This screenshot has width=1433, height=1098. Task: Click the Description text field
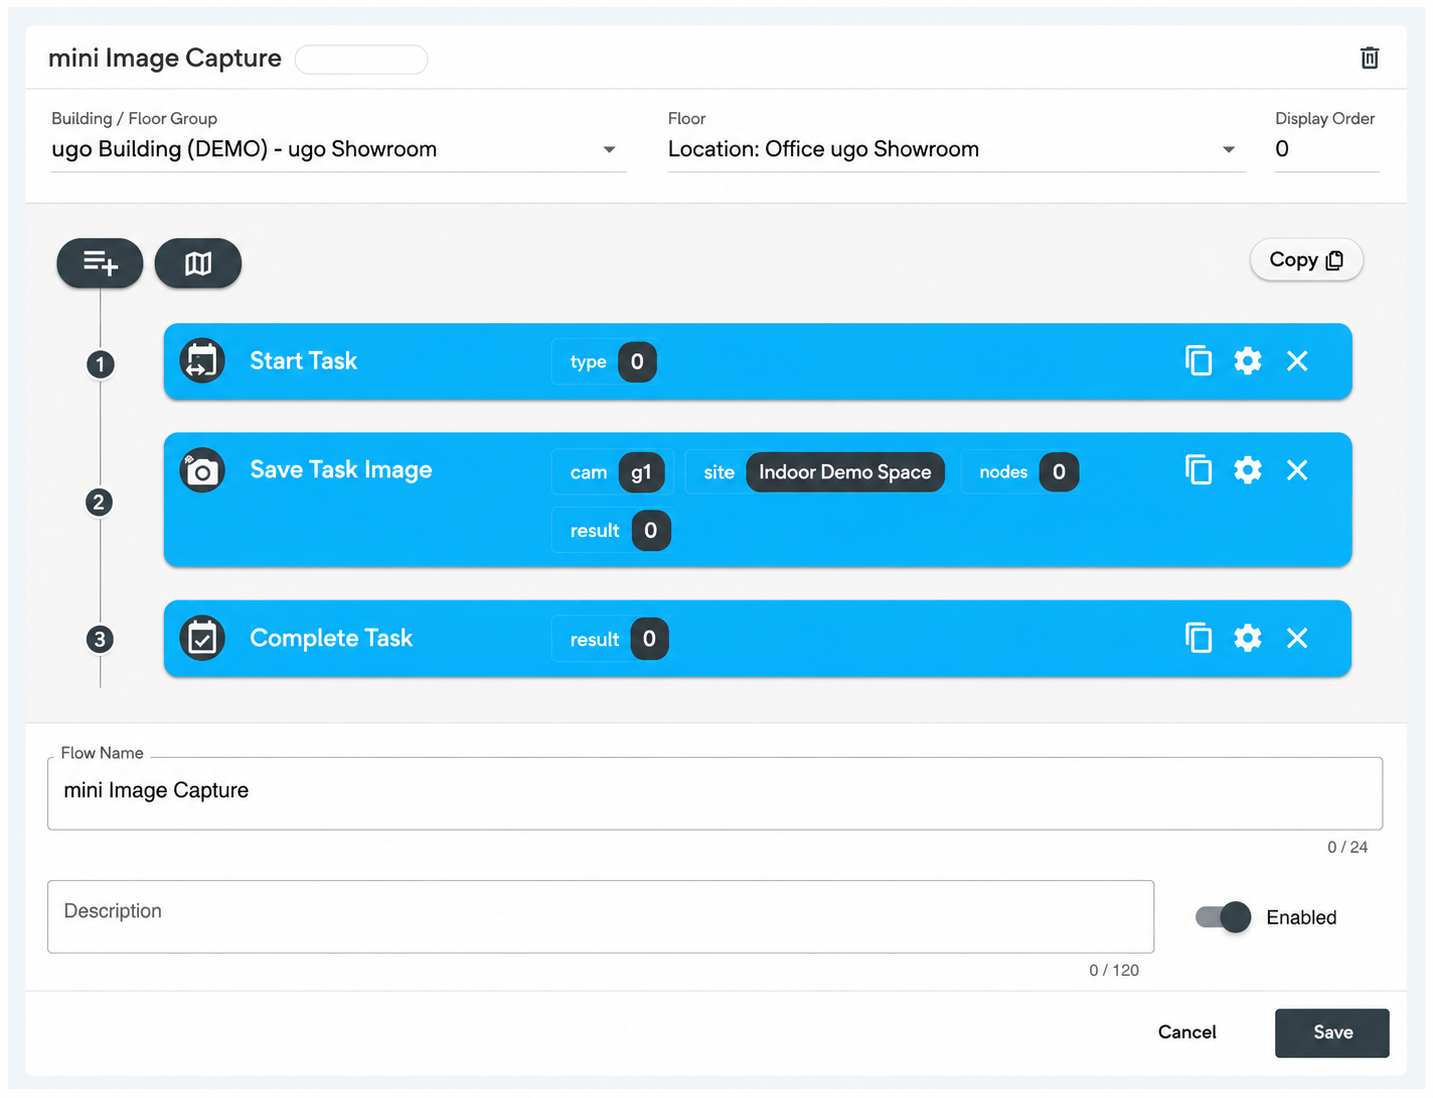601,916
